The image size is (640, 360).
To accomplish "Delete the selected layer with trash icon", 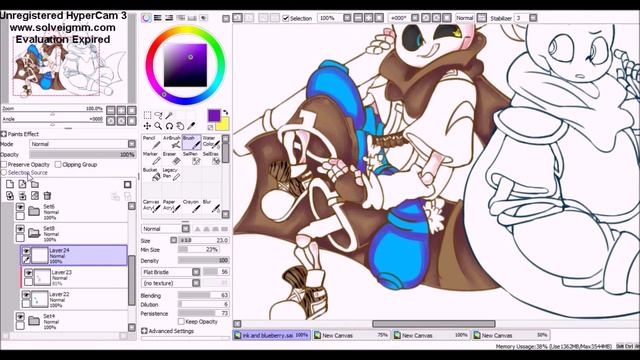I will click(x=47, y=196).
